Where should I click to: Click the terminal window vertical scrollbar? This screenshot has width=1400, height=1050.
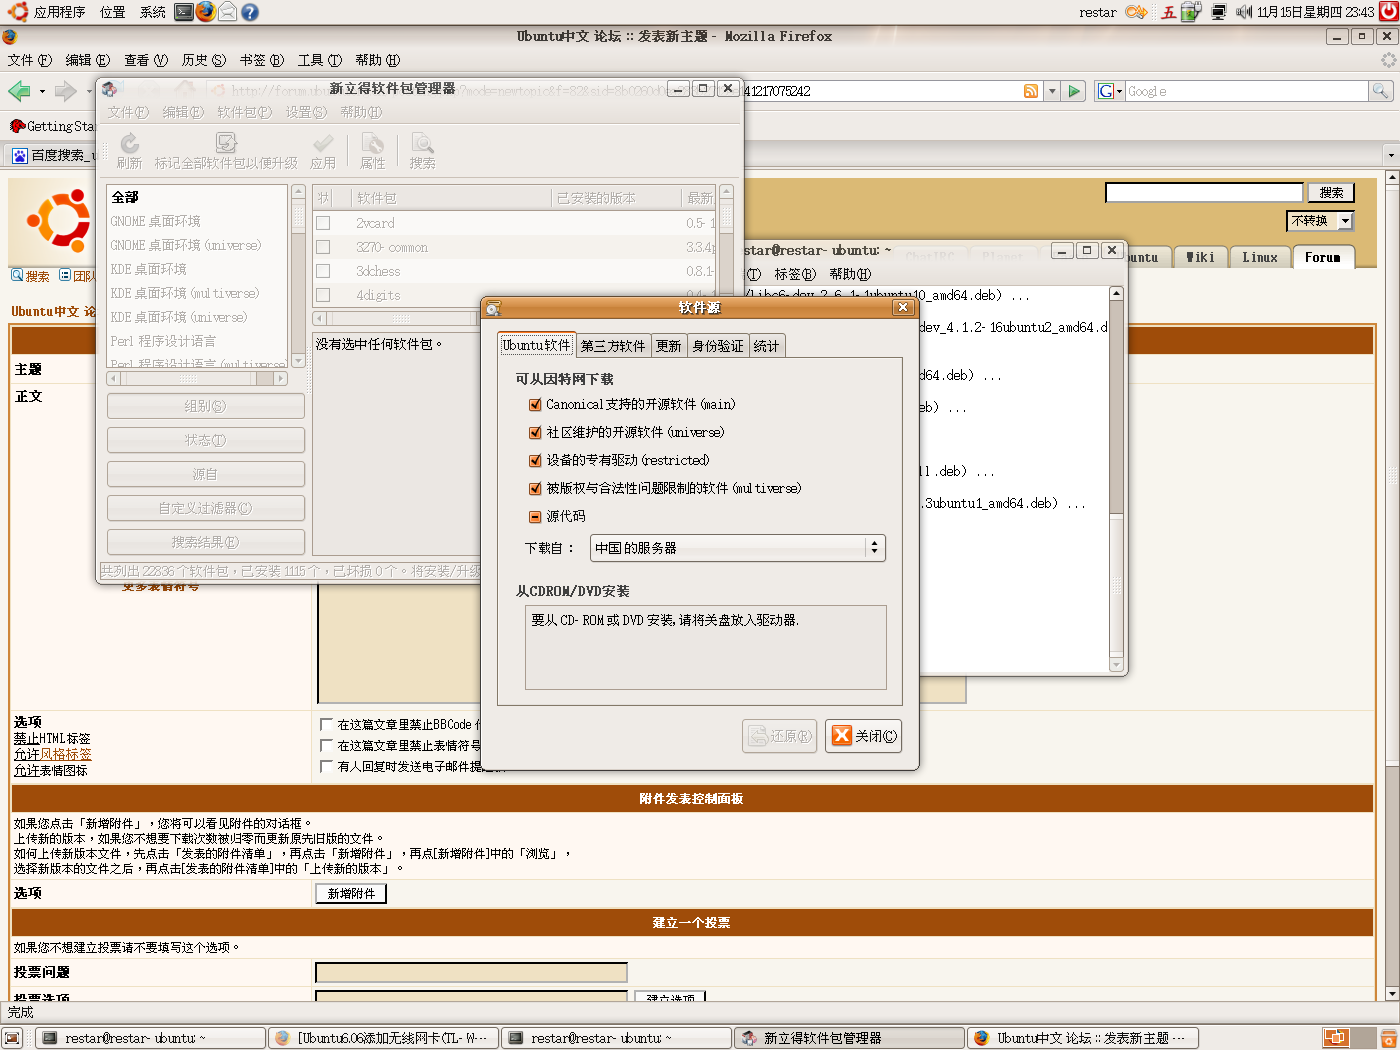pyautogui.click(x=1116, y=480)
